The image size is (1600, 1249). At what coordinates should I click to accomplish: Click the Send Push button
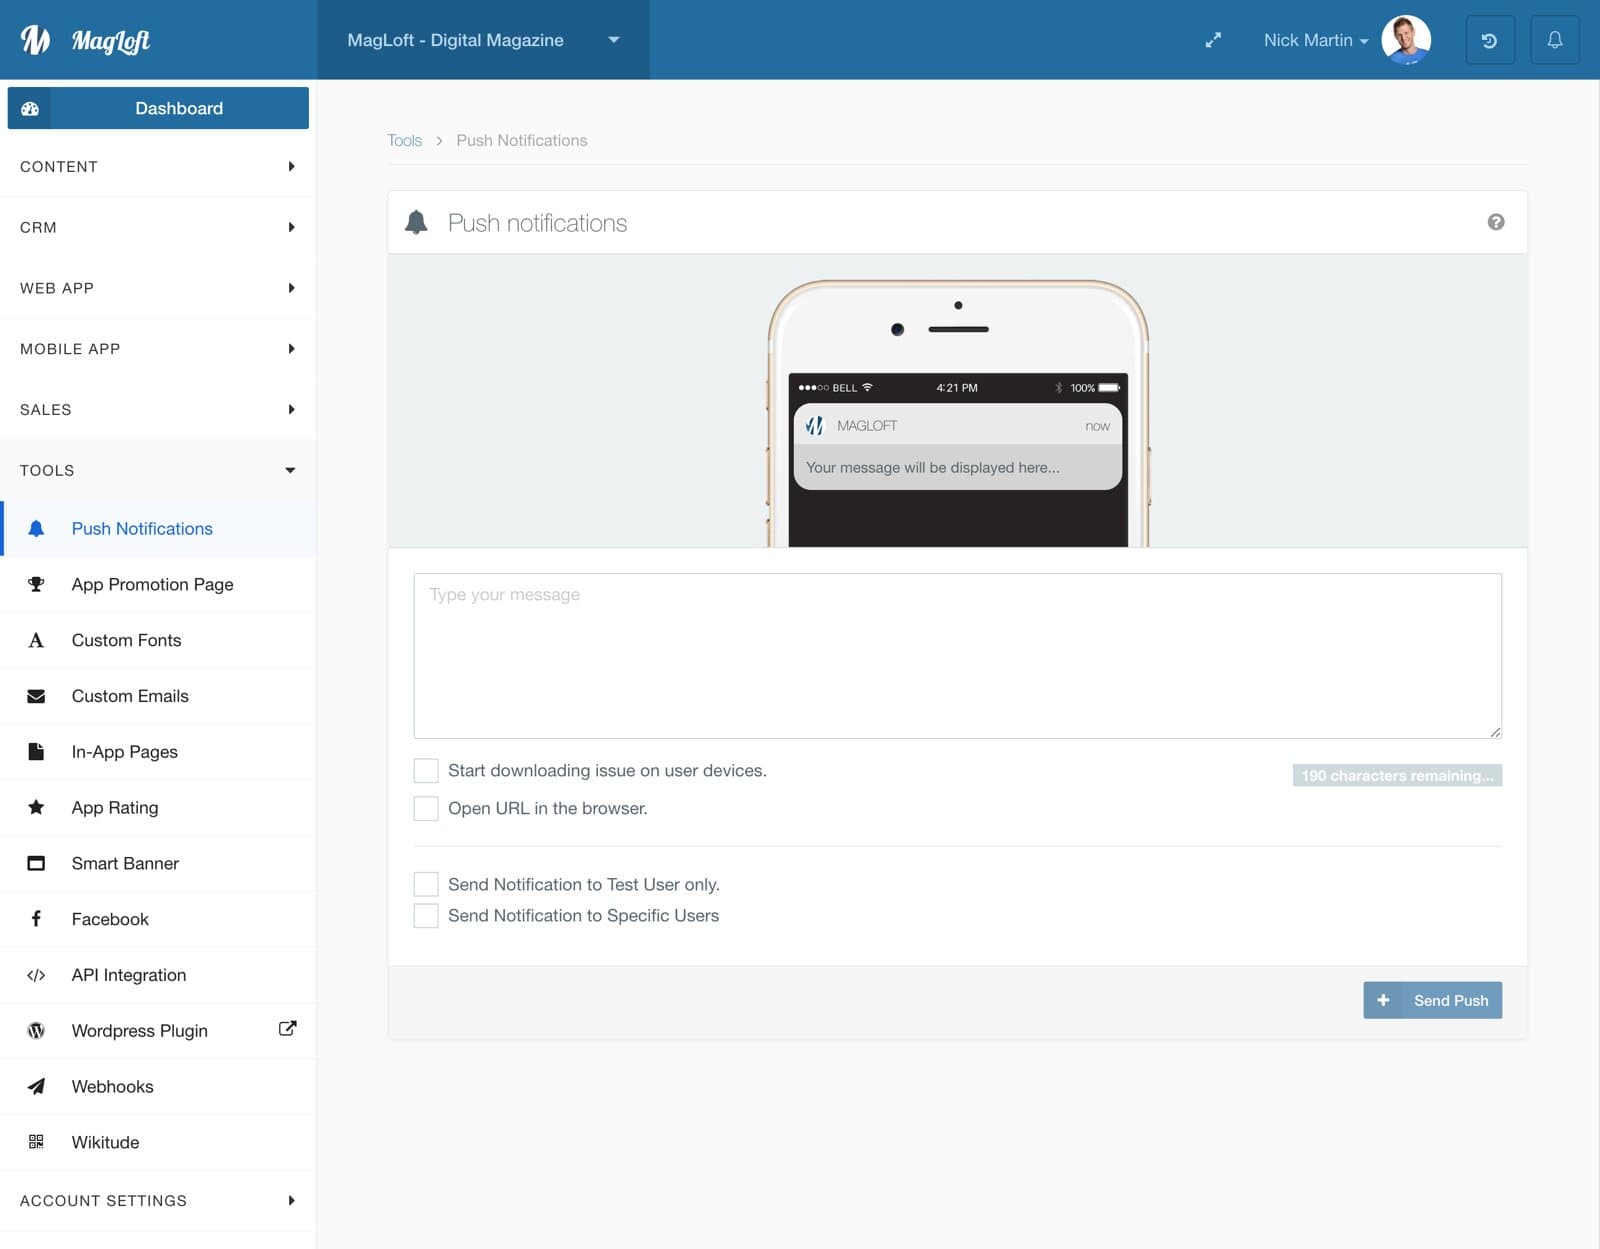(1432, 1000)
